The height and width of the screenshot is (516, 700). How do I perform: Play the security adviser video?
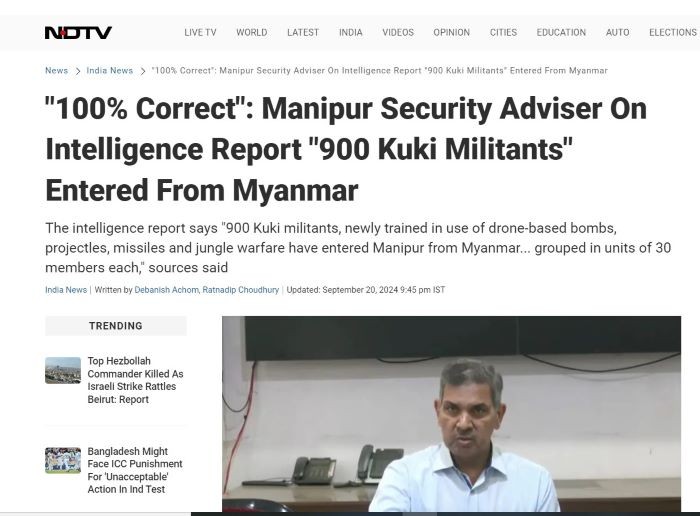pyautogui.click(x=451, y=414)
